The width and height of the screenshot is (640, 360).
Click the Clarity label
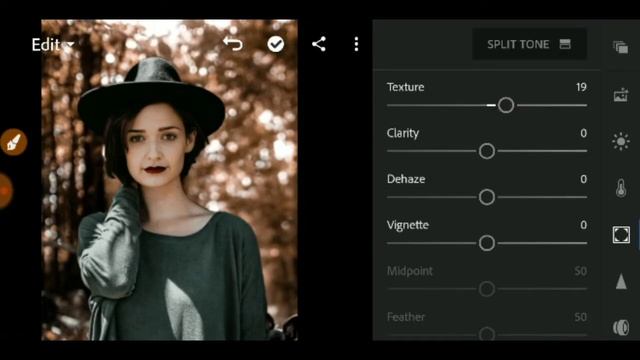coord(403,133)
